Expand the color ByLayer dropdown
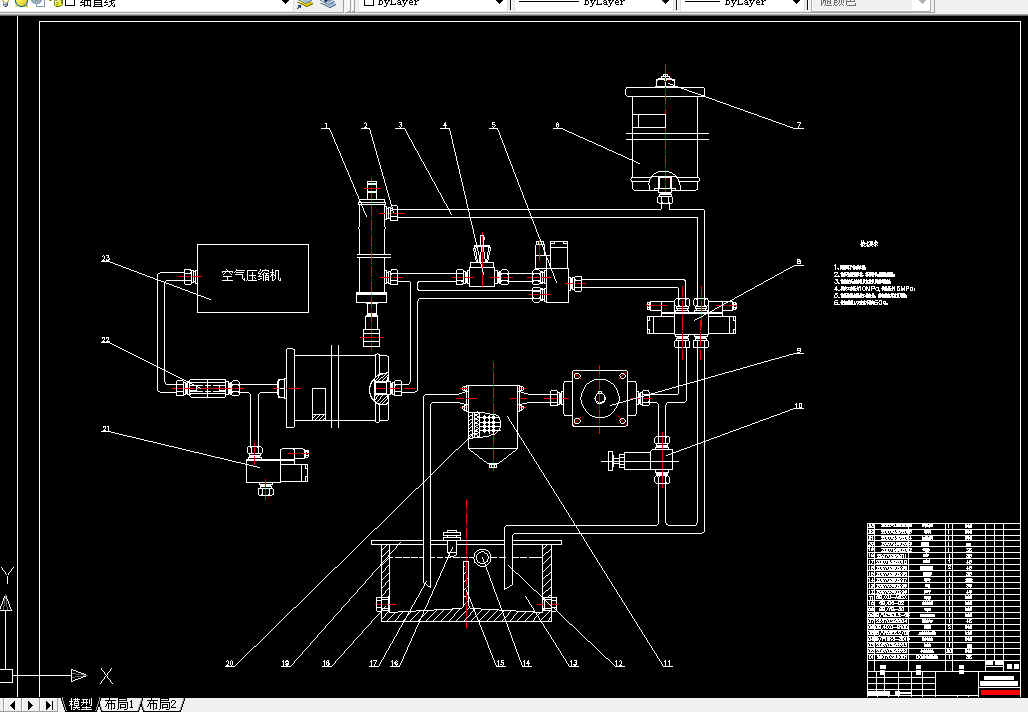 point(499,3)
